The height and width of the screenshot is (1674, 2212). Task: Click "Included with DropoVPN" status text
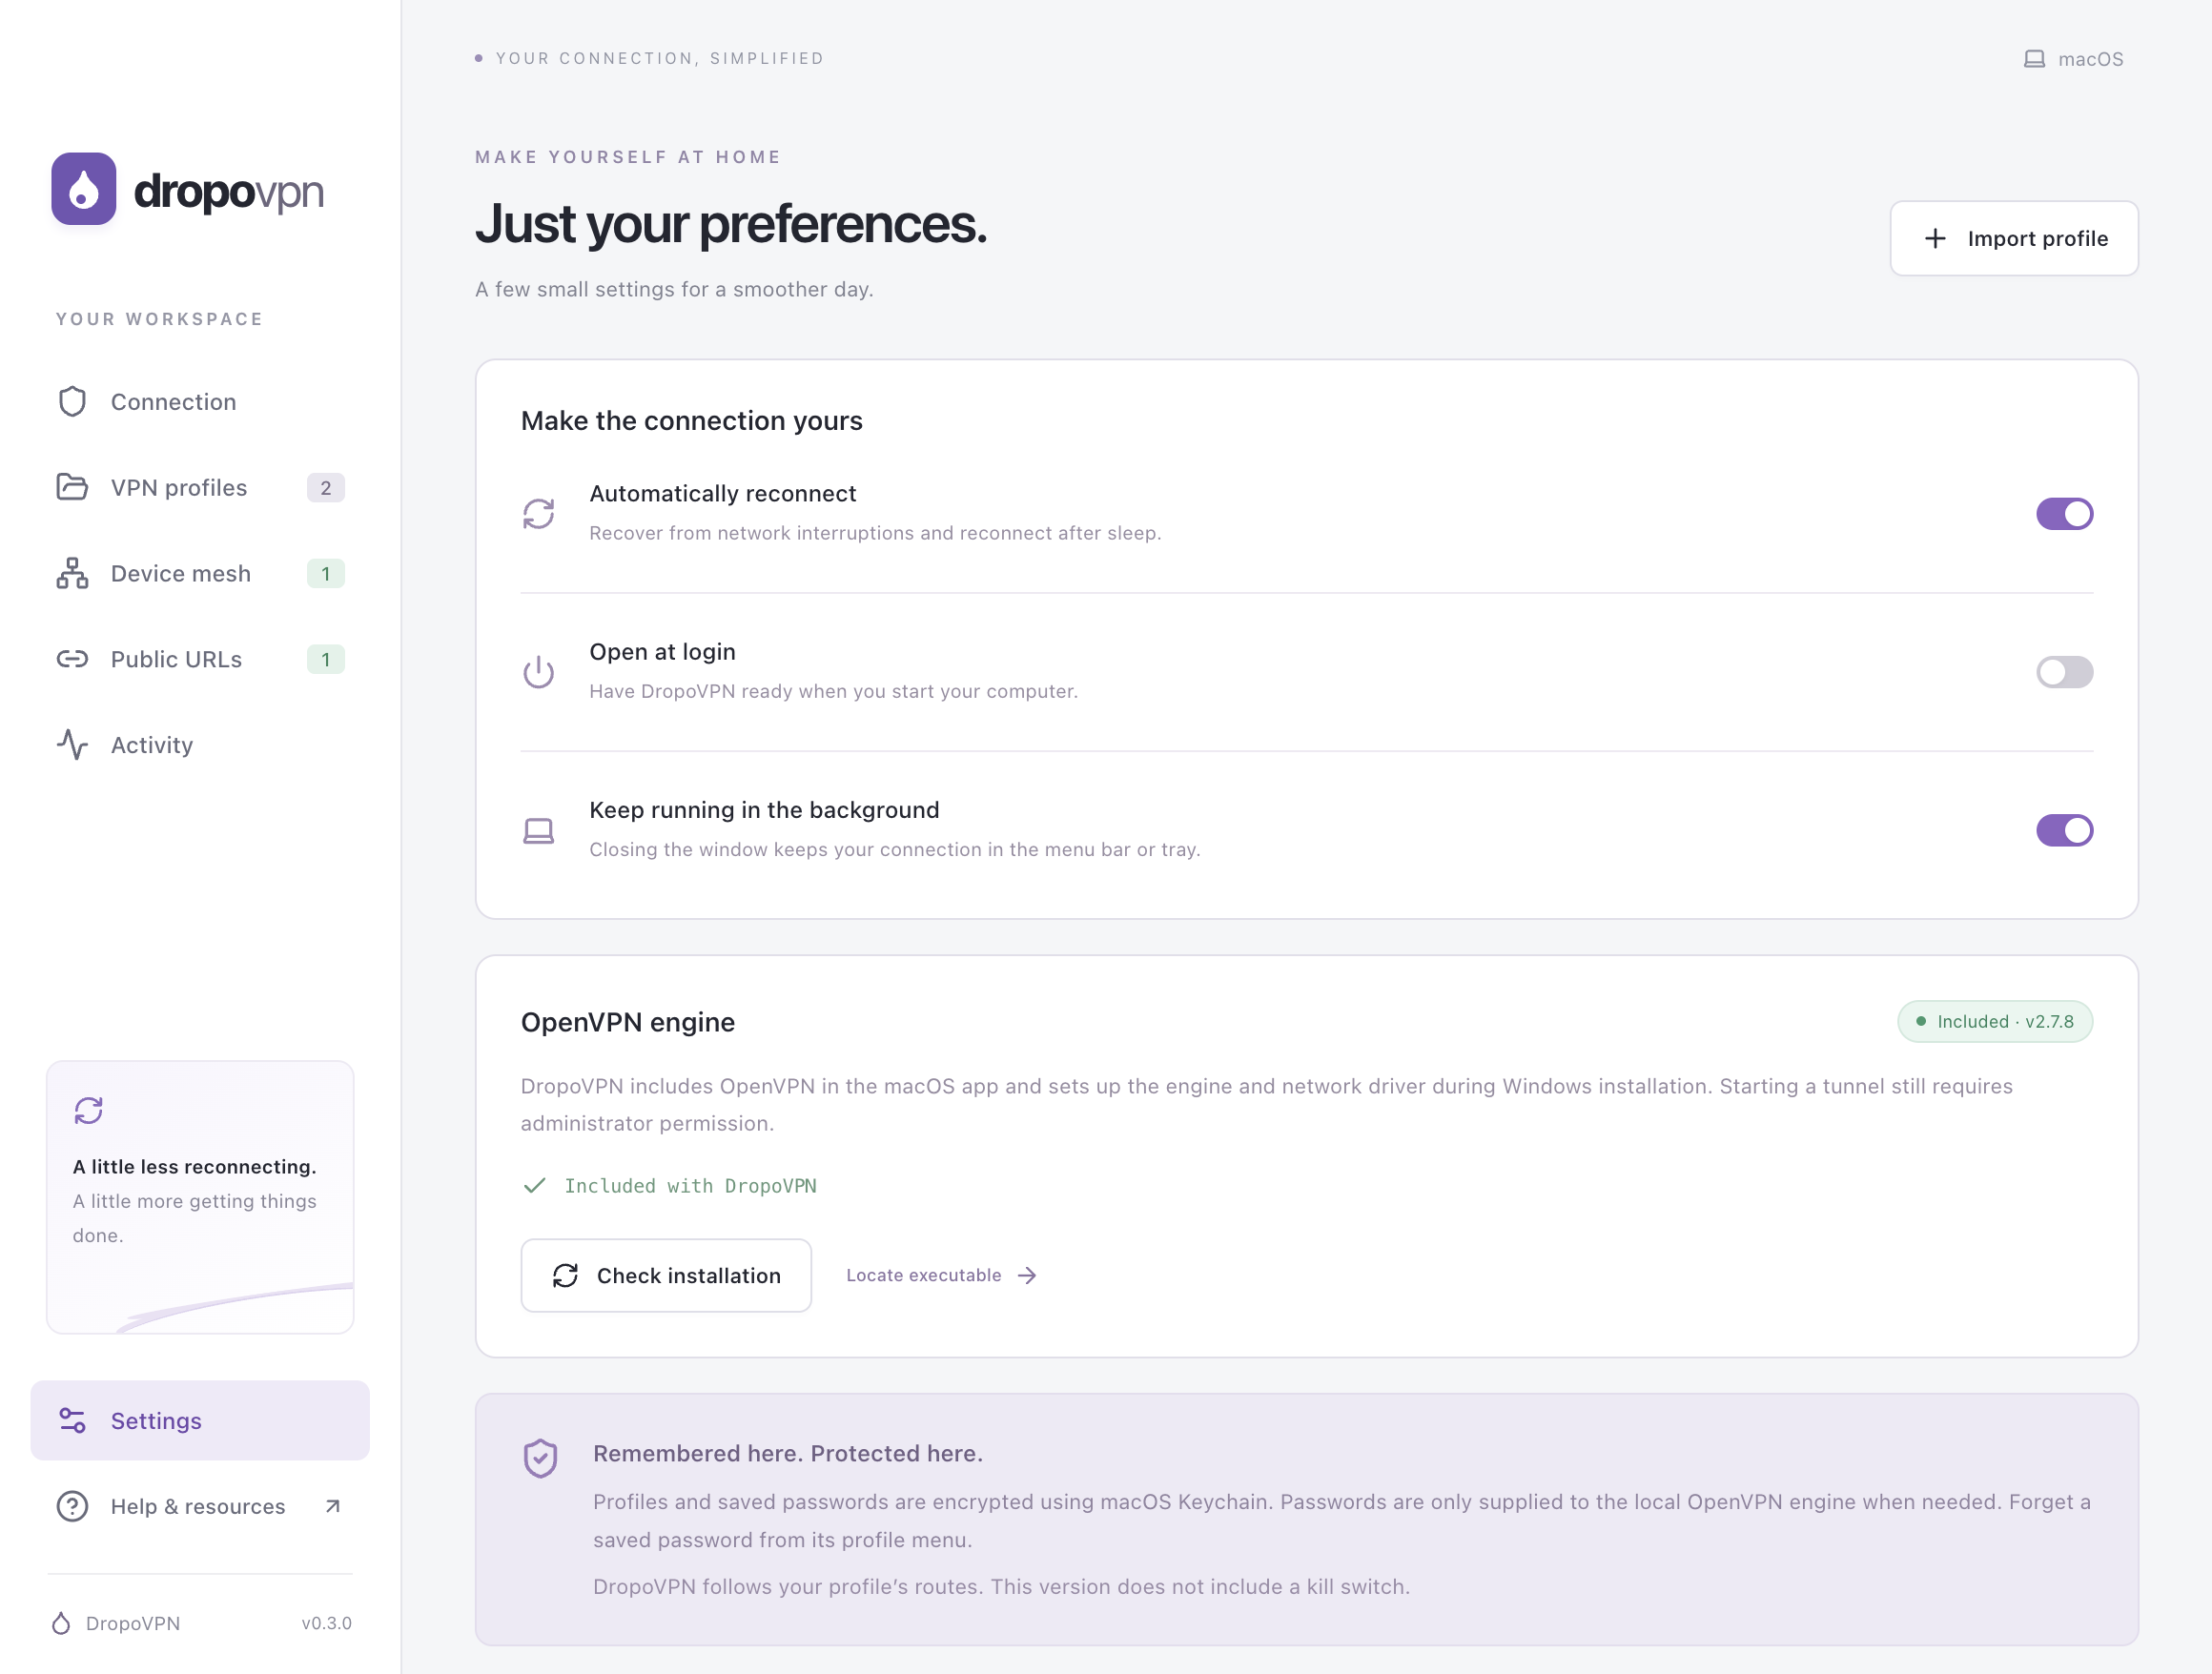pos(690,1185)
